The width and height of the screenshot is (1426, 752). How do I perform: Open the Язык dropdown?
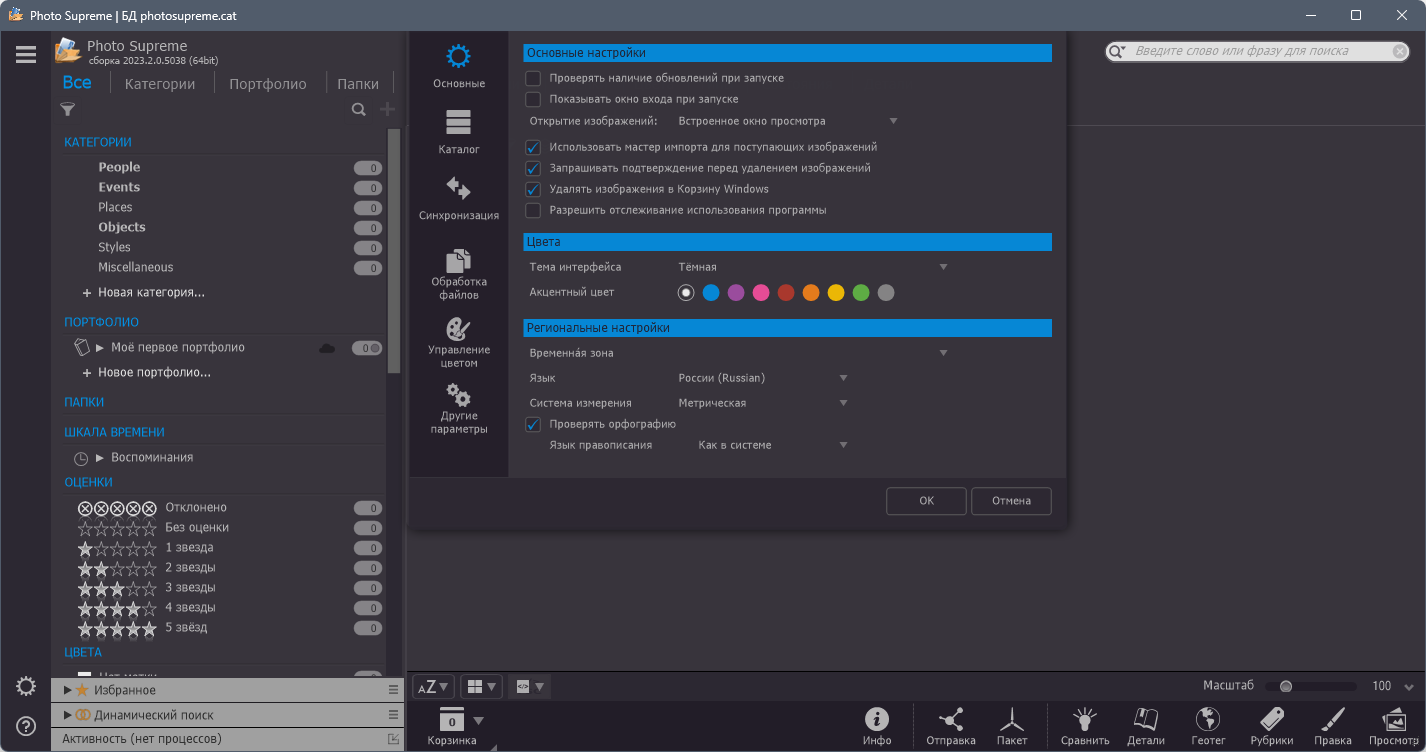[763, 378]
